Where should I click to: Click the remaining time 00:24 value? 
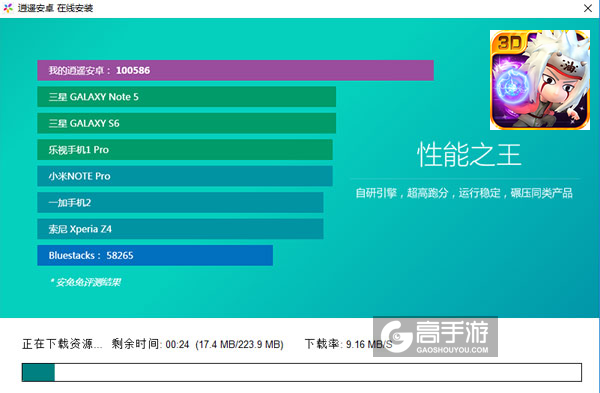click(x=178, y=345)
